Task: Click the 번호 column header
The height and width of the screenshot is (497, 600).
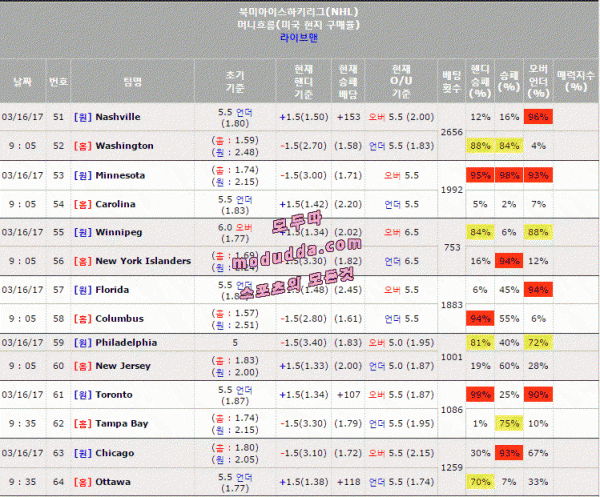Action: pos(58,81)
